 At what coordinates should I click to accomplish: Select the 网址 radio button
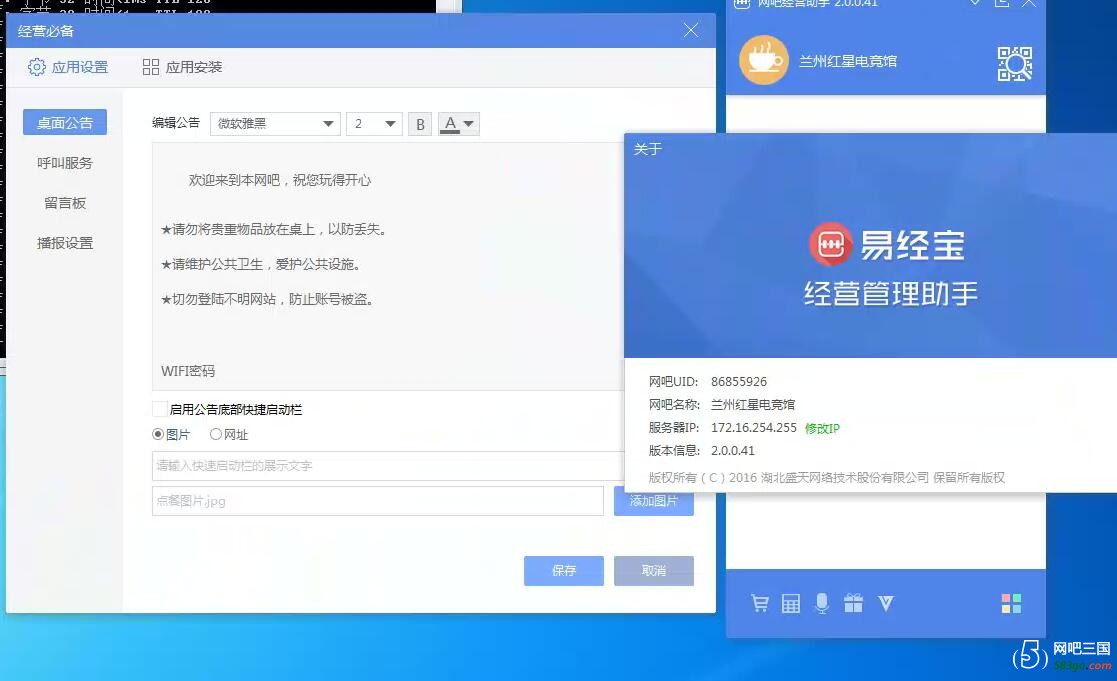[x=215, y=434]
